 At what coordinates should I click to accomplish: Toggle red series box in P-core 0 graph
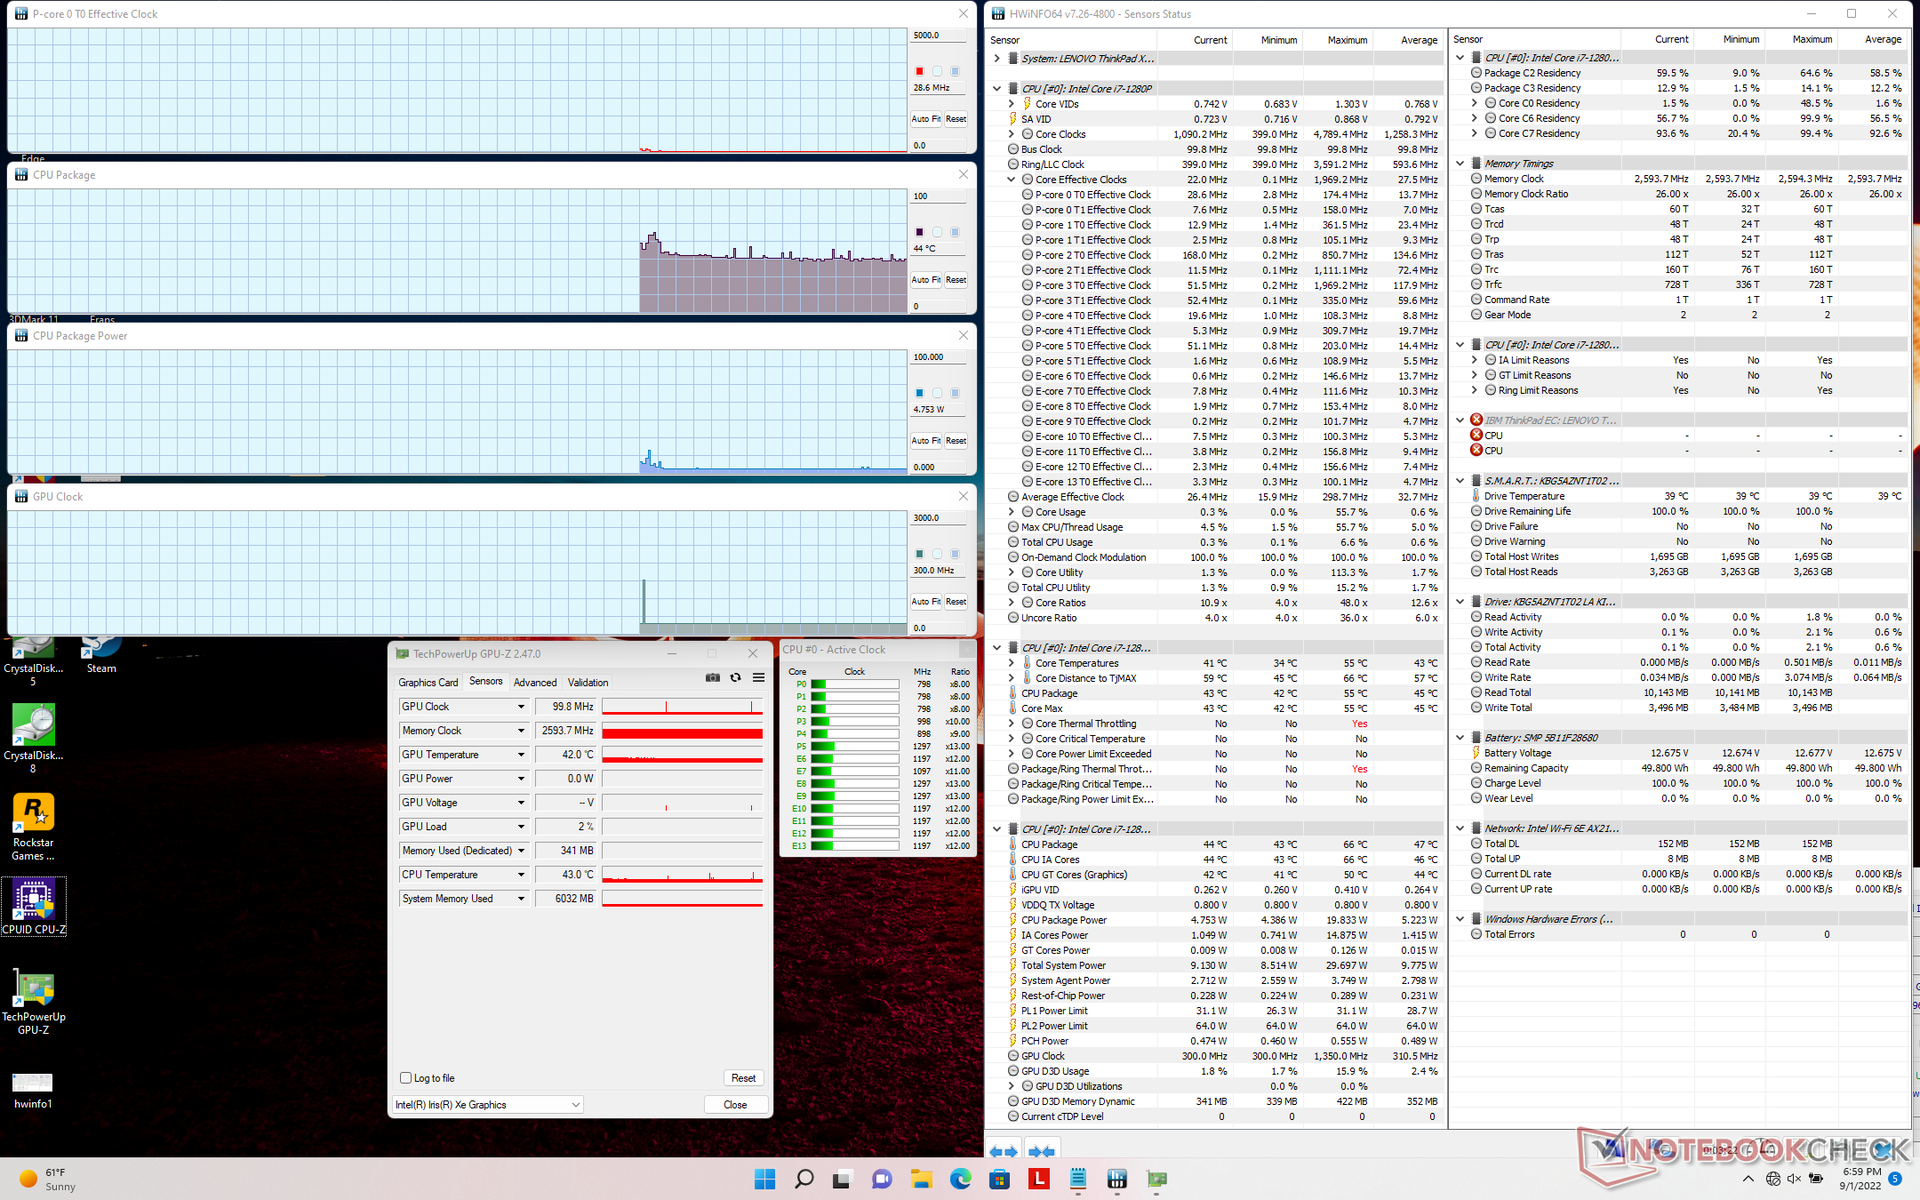coord(919,71)
